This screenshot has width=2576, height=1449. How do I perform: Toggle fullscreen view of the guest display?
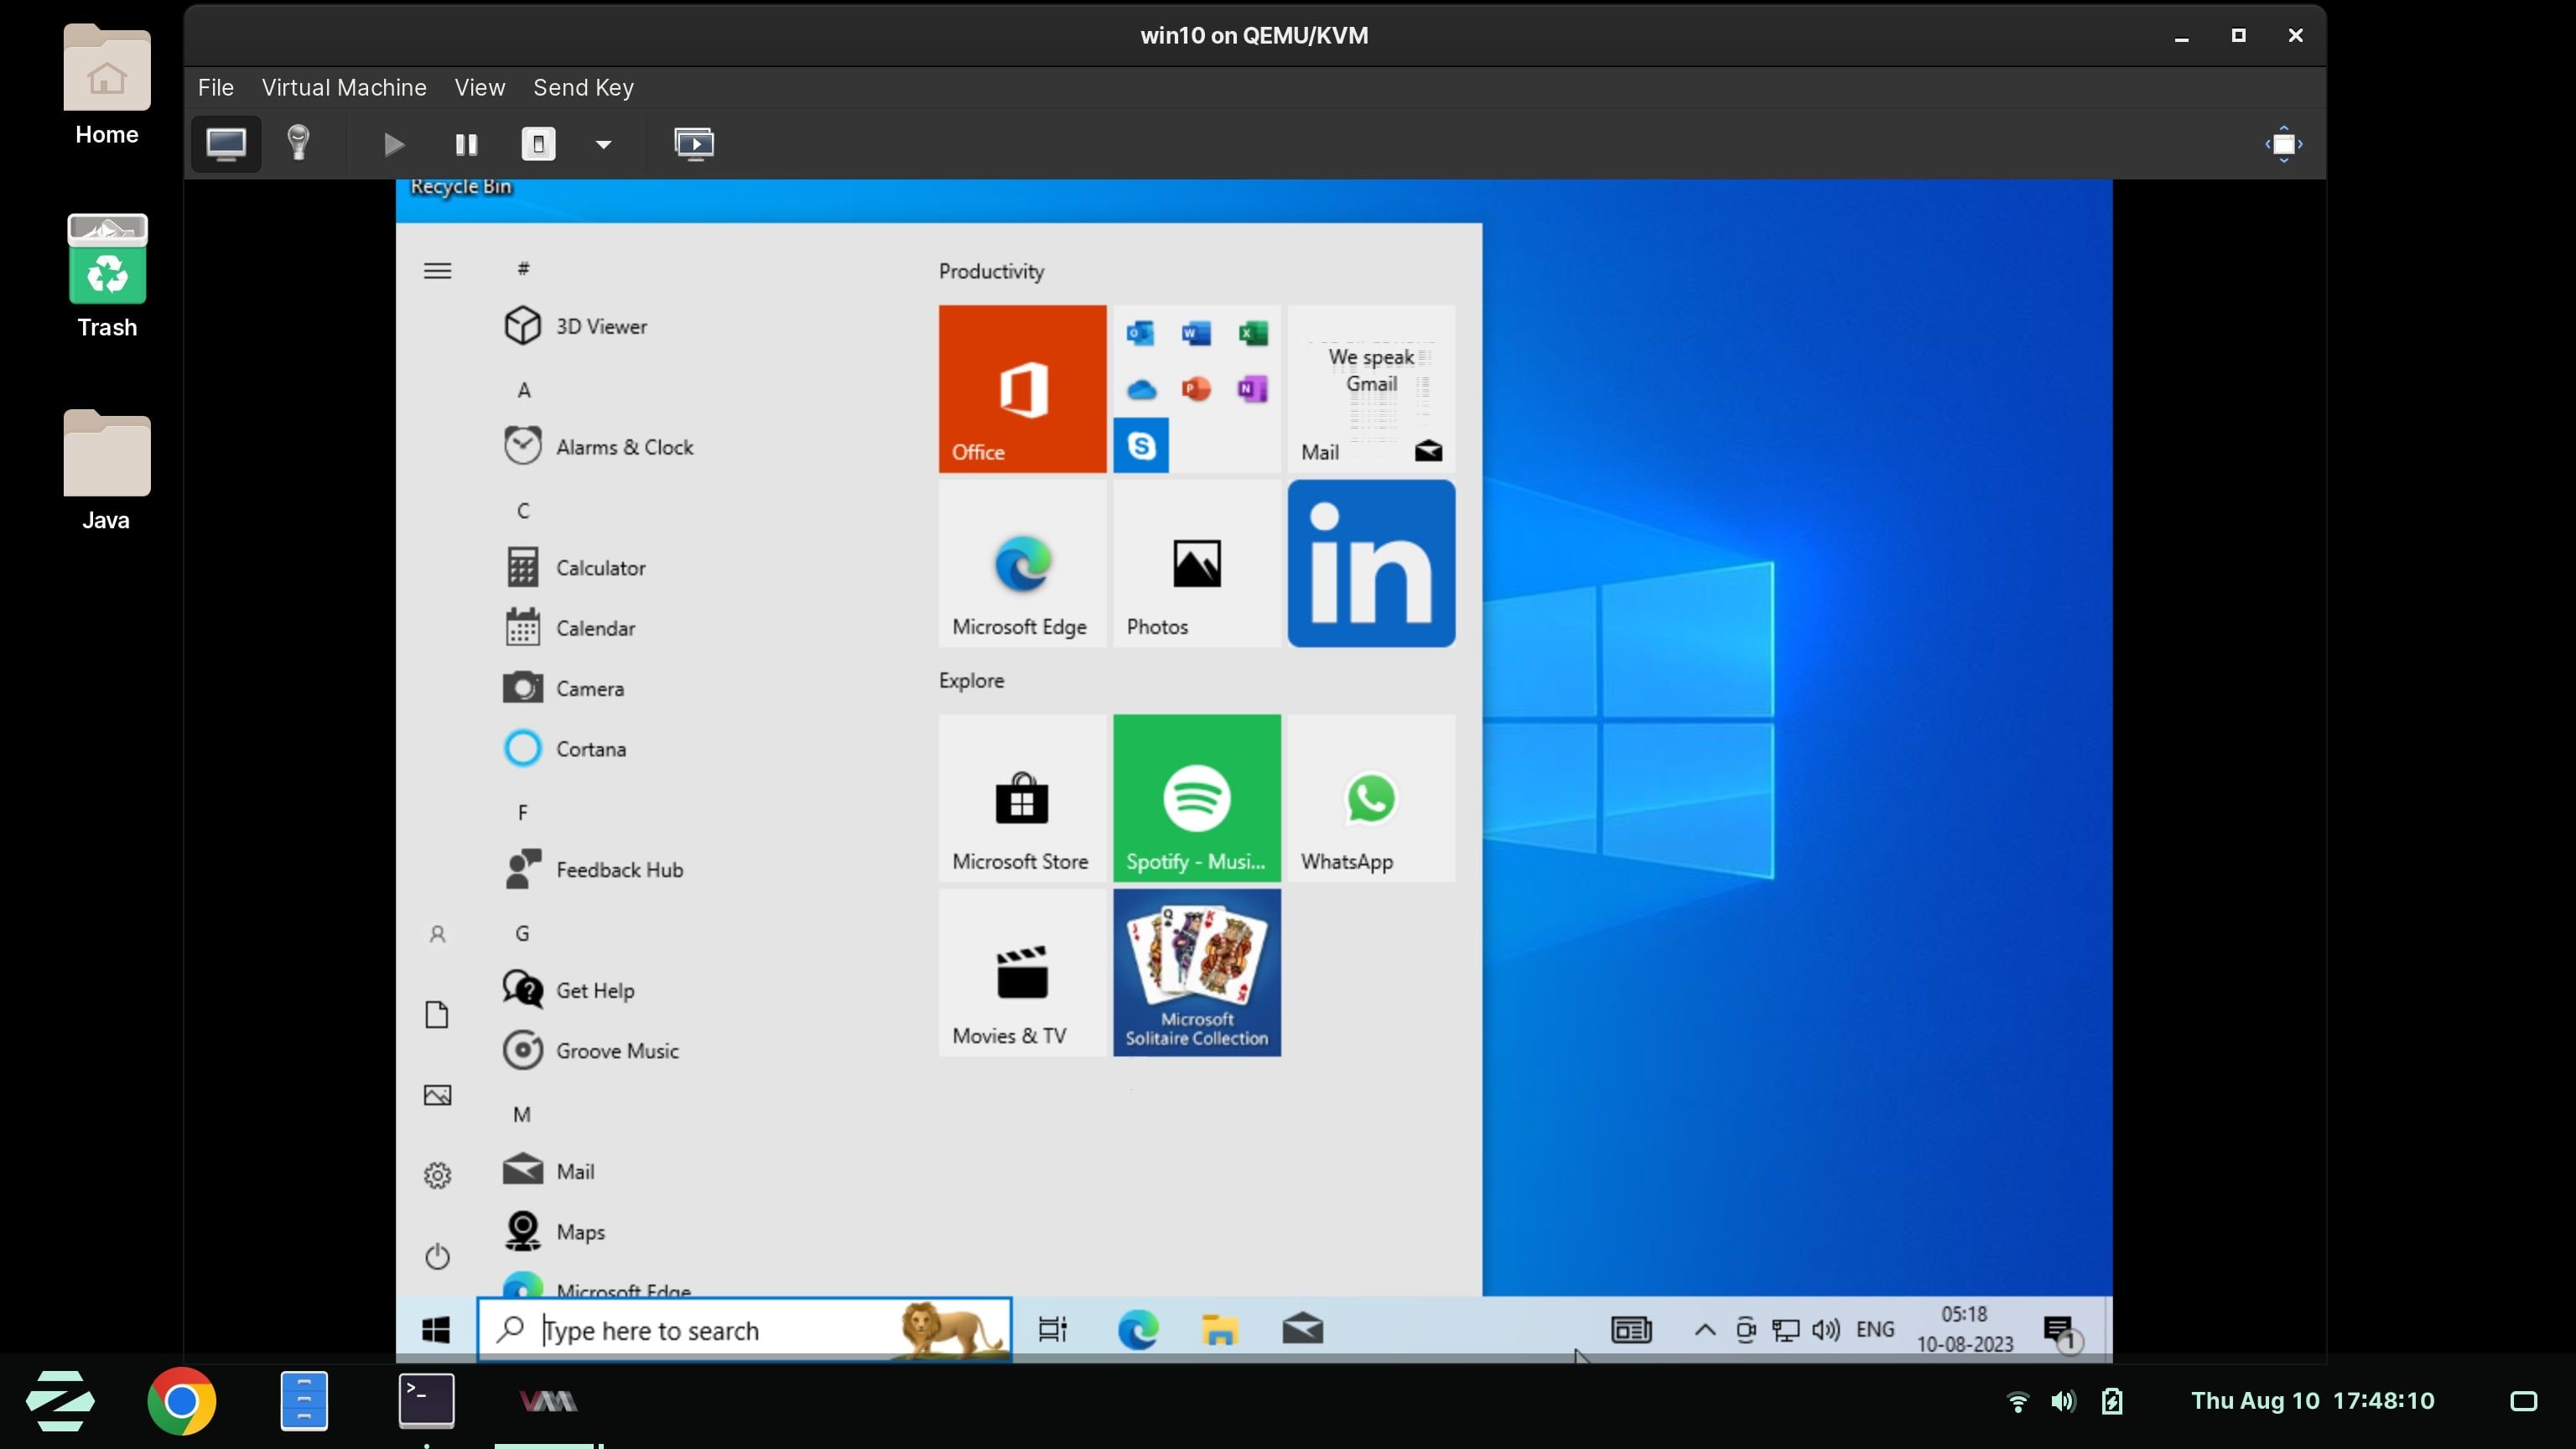(x=2283, y=143)
